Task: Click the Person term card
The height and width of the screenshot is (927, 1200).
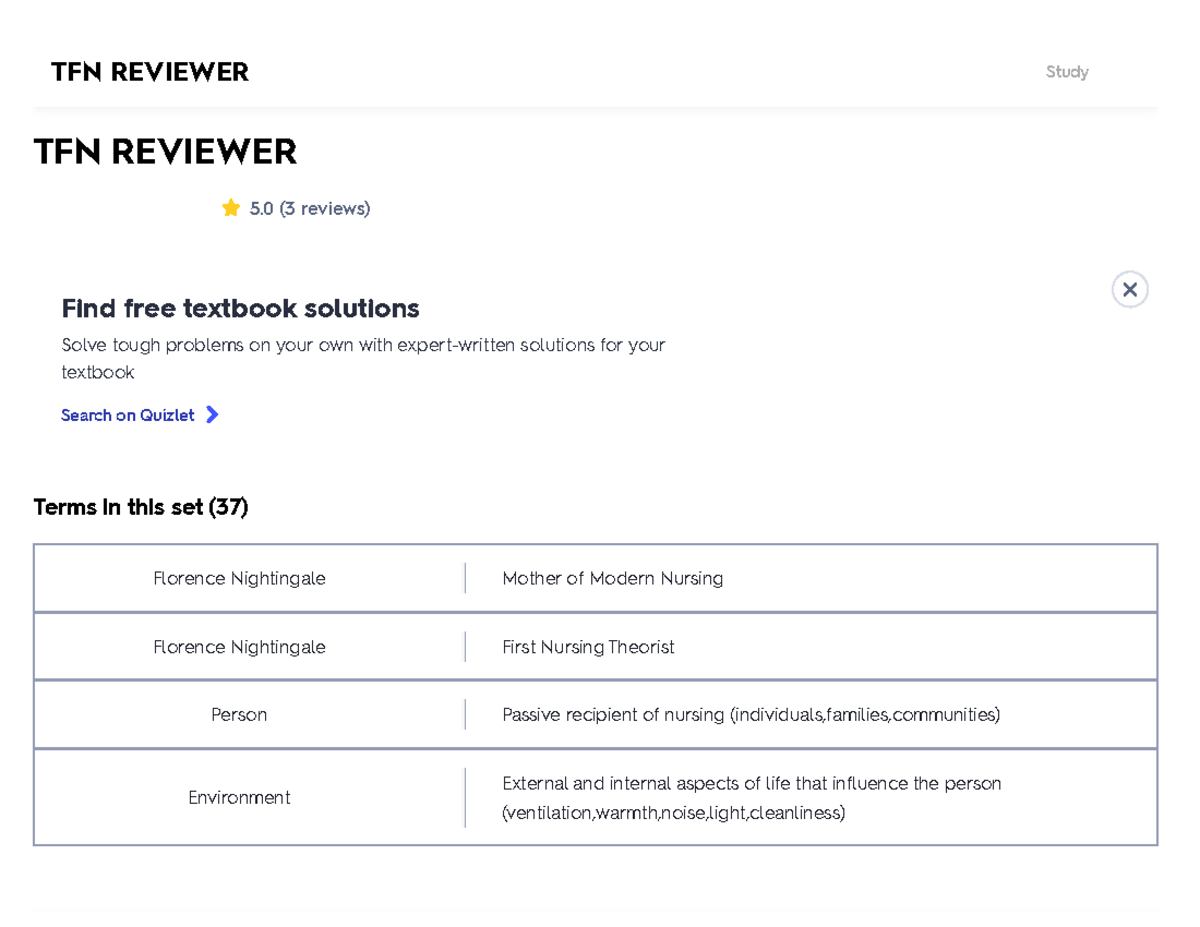Action: click(x=239, y=714)
